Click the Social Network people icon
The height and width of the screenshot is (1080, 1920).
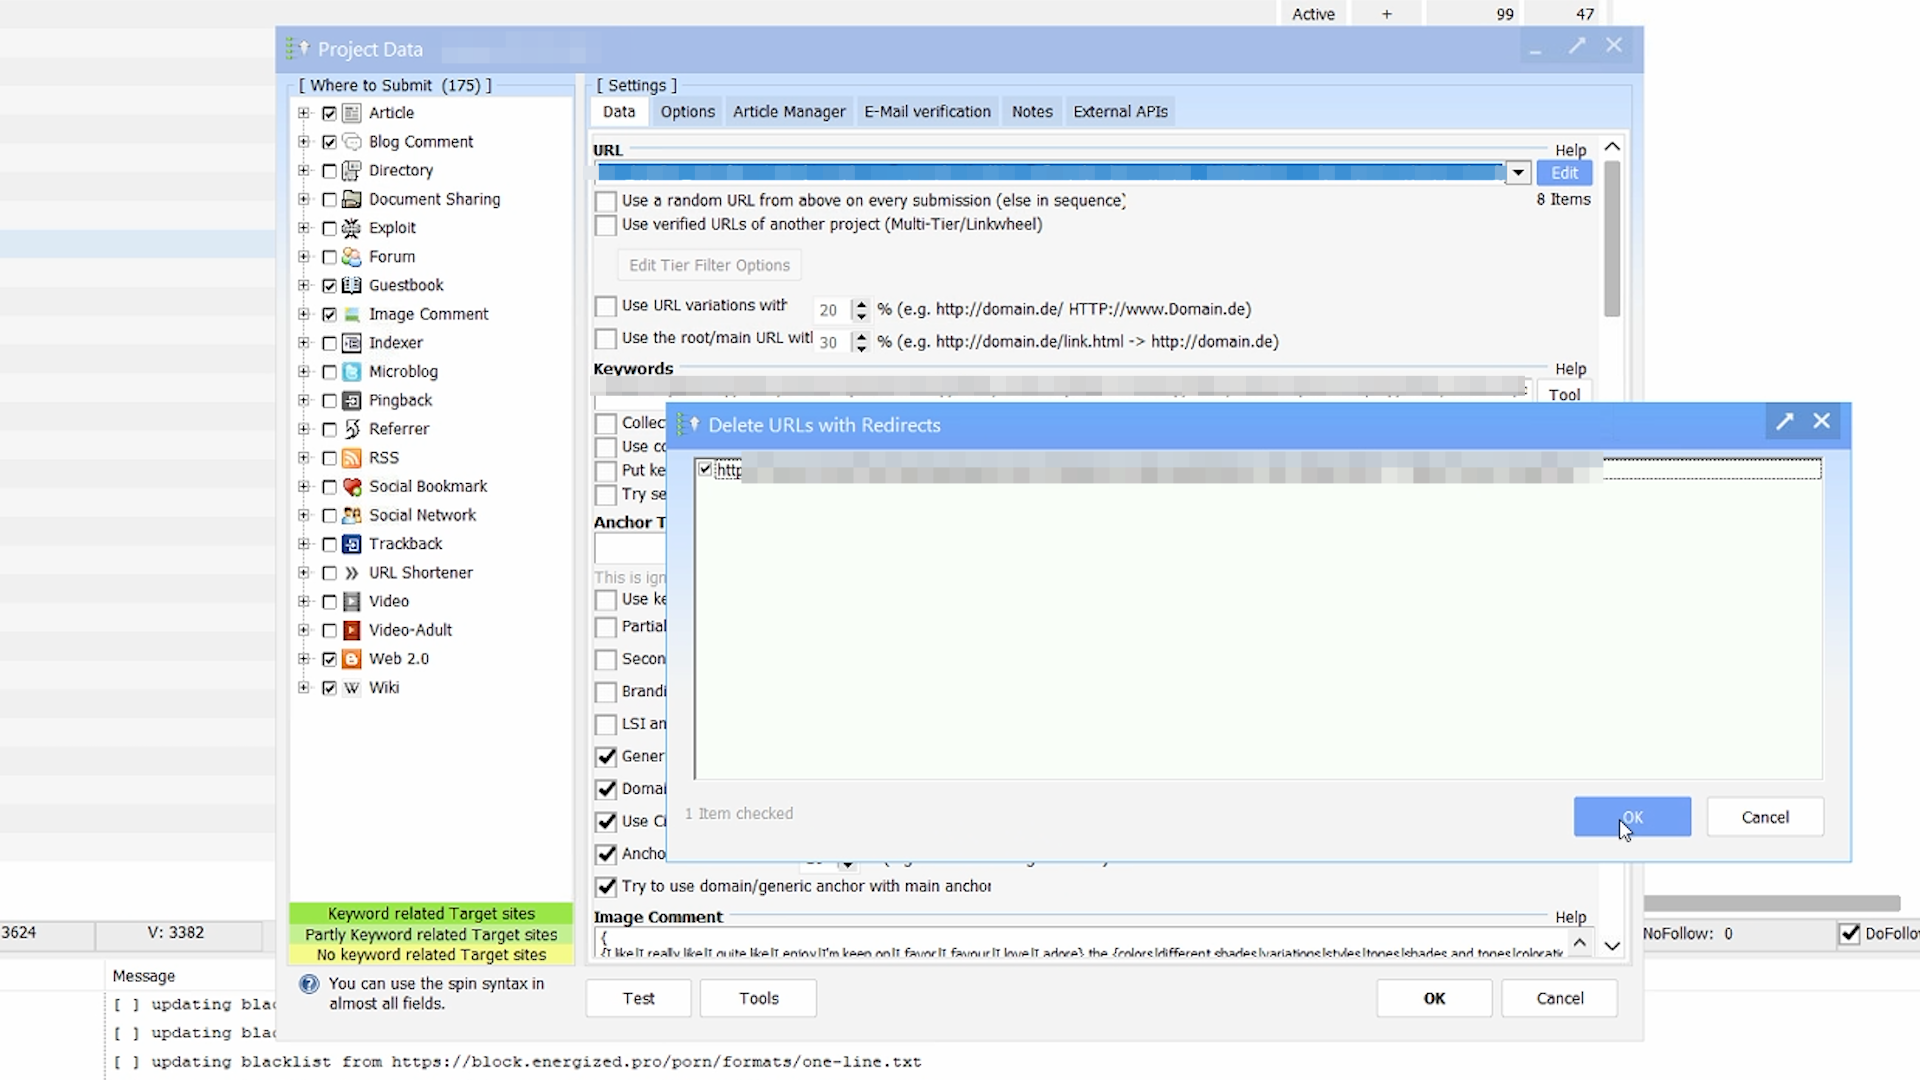coord(352,516)
